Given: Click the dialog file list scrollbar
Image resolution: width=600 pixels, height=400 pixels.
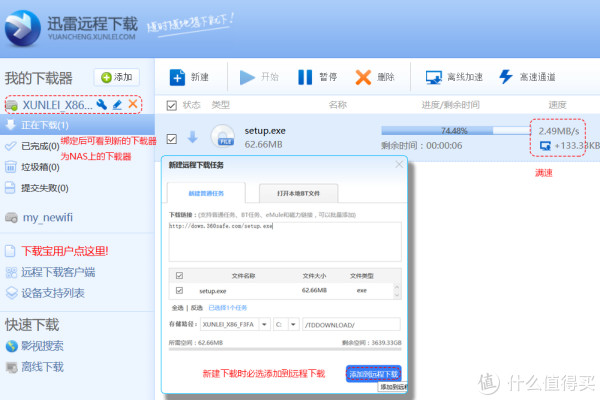Looking at the screenshot, I should (397, 291).
